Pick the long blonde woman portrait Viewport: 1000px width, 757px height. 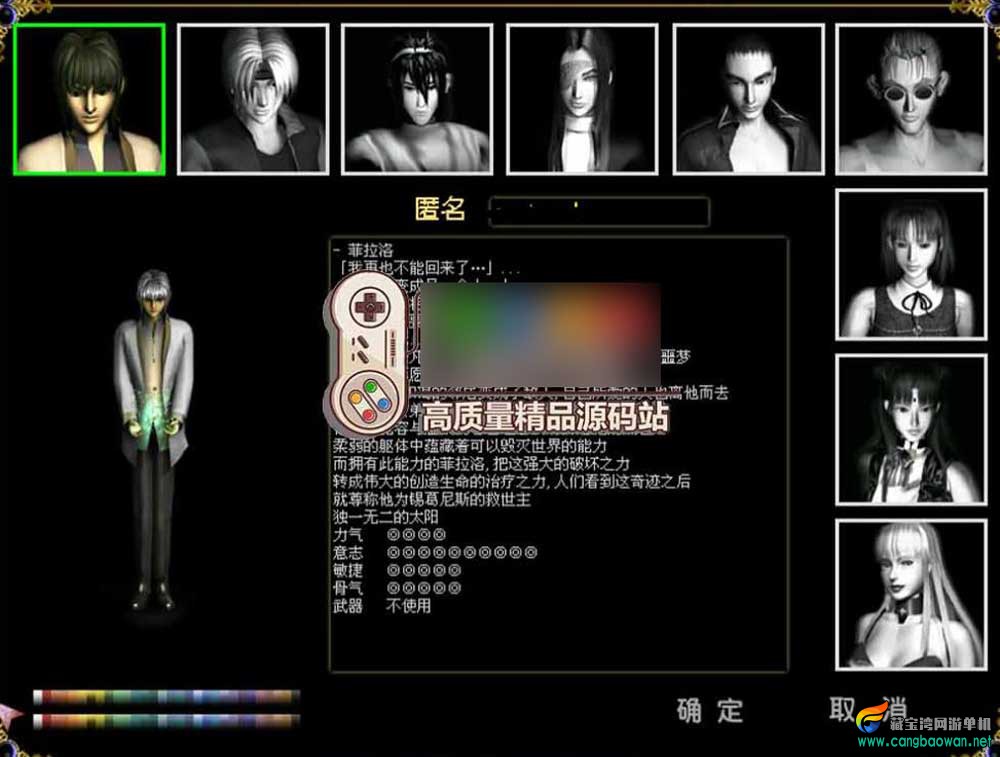coord(911,595)
